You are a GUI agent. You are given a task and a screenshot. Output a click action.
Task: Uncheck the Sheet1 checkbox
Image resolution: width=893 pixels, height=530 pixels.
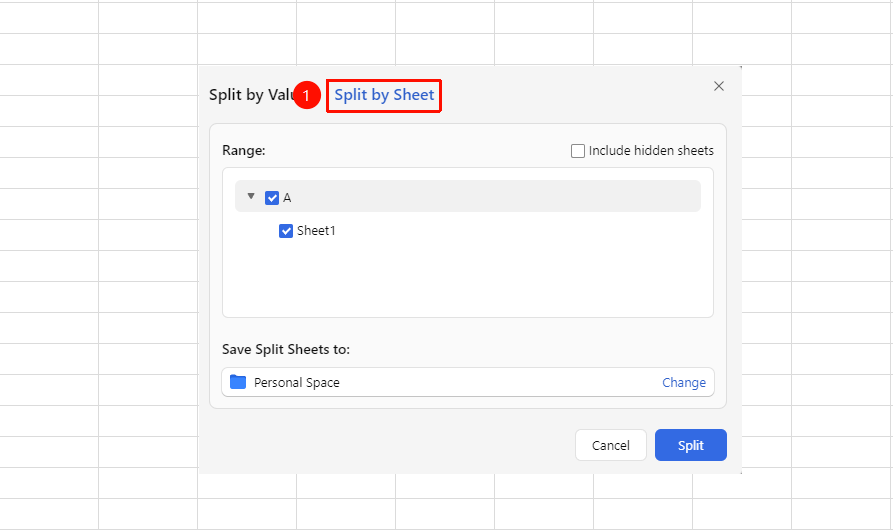coord(286,231)
